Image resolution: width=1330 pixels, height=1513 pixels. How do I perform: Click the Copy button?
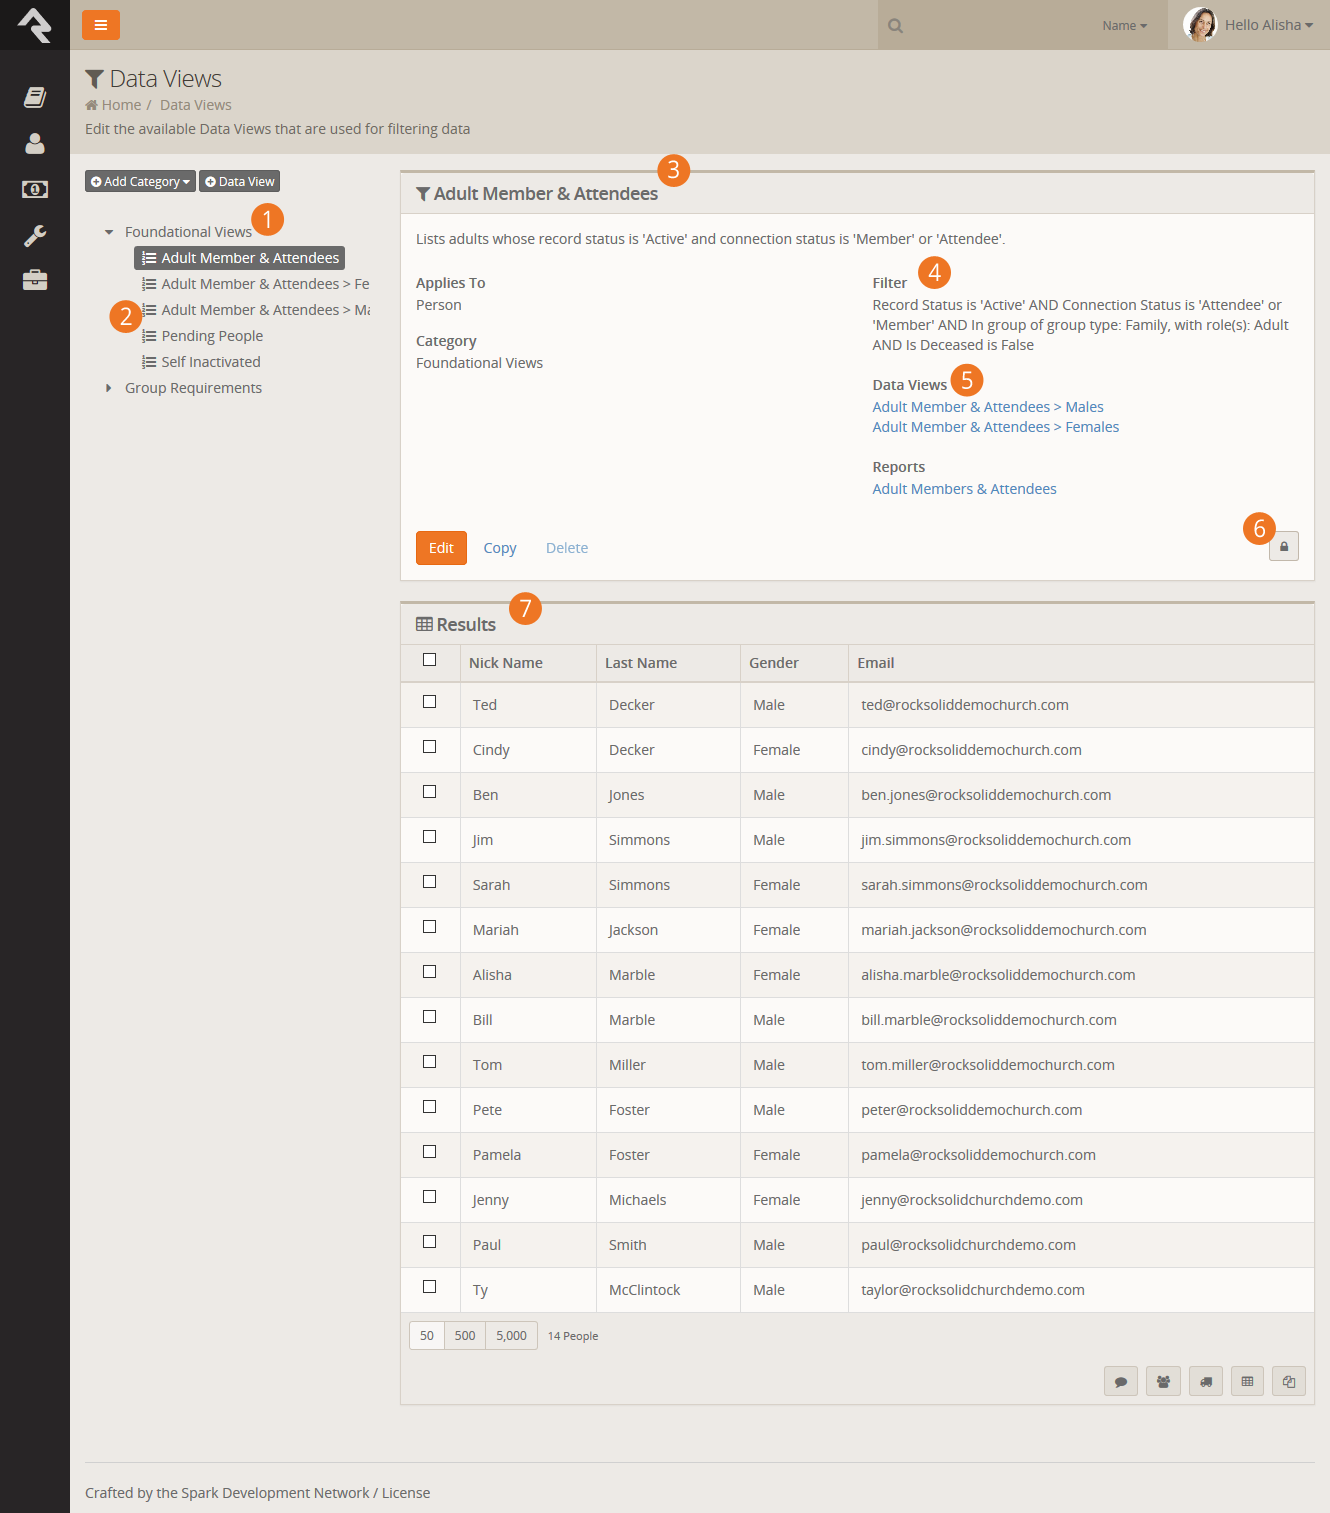click(x=500, y=548)
